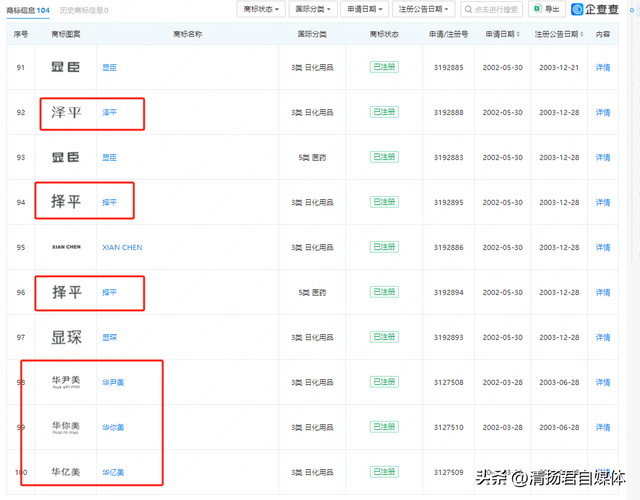Click the trademark search input field

point(491,9)
